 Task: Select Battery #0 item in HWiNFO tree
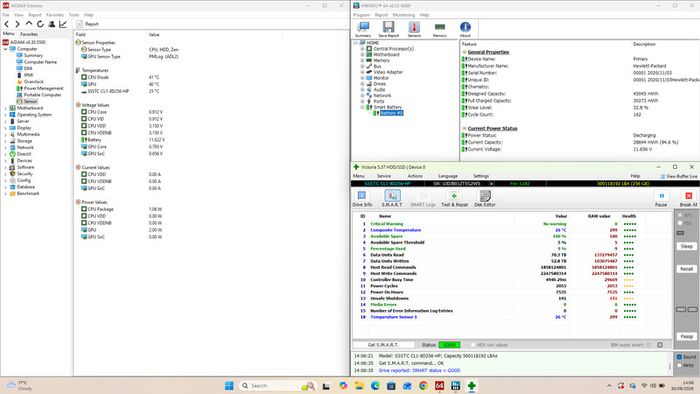392,113
